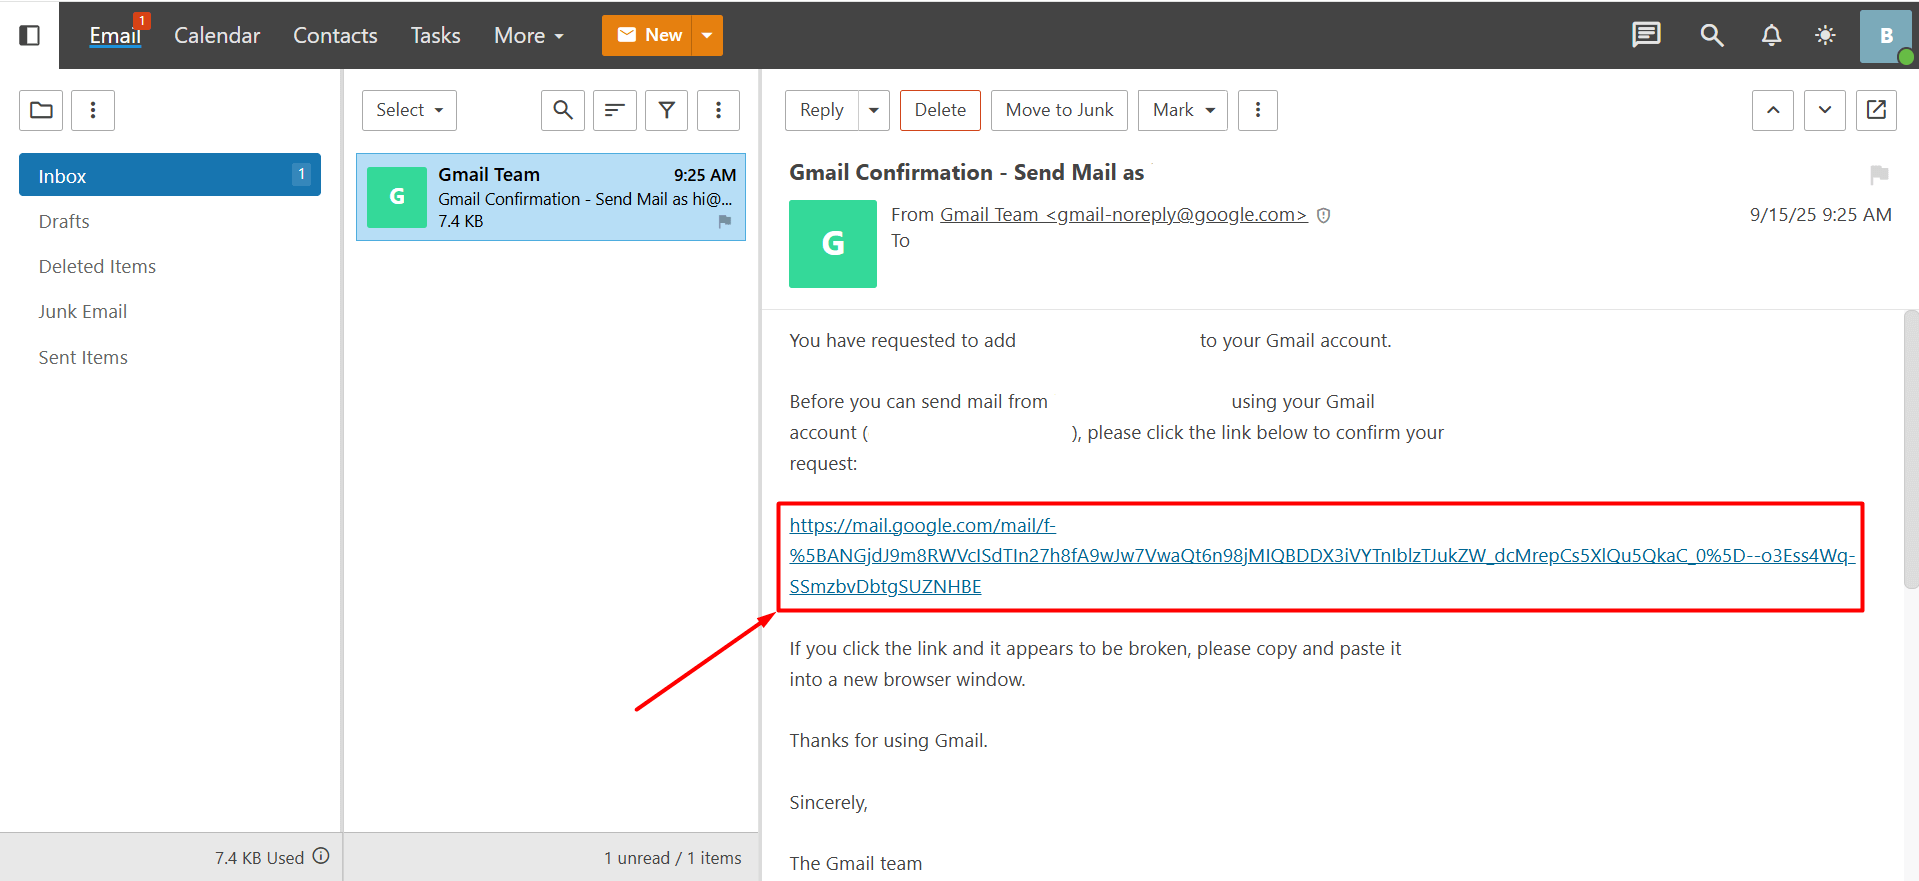1919x881 pixels.
Task: Open the Gmail confirmation link
Action: pos(1322,556)
